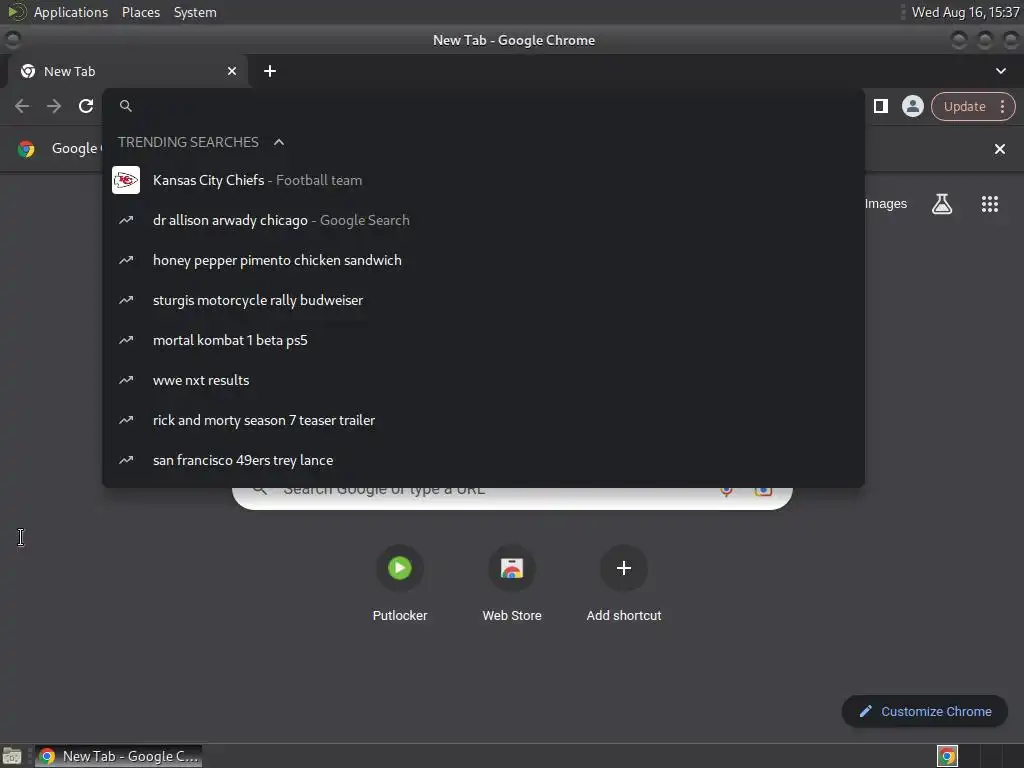Open the side panel icon
The image size is (1024, 768).
(881, 106)
